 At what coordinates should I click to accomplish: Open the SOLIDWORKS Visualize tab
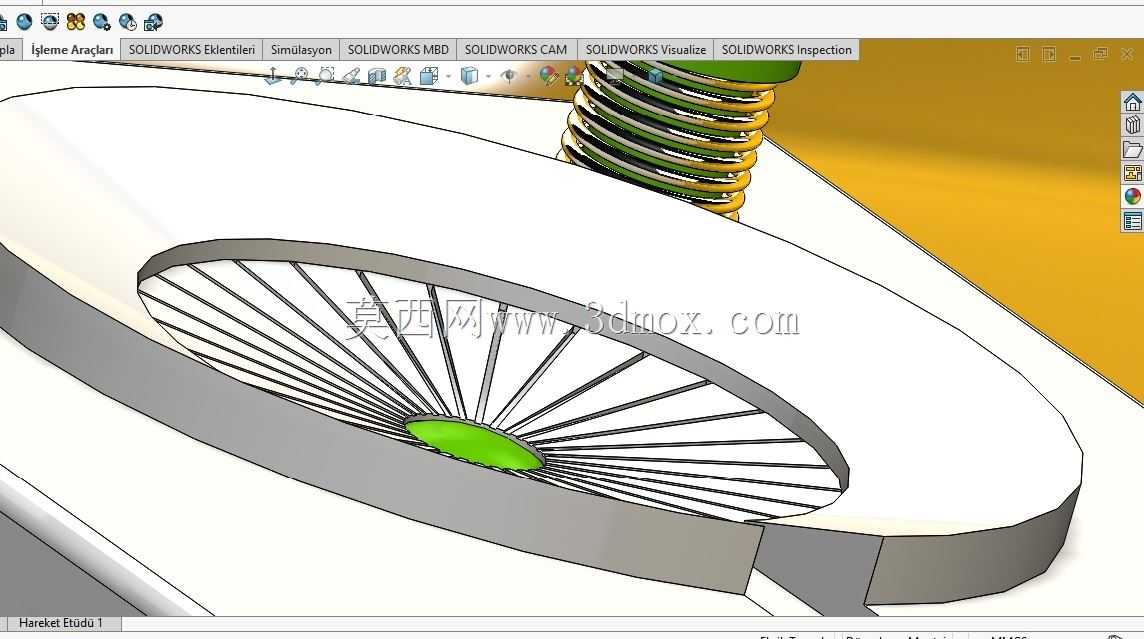pyautogui.click(x=646, y=50)
